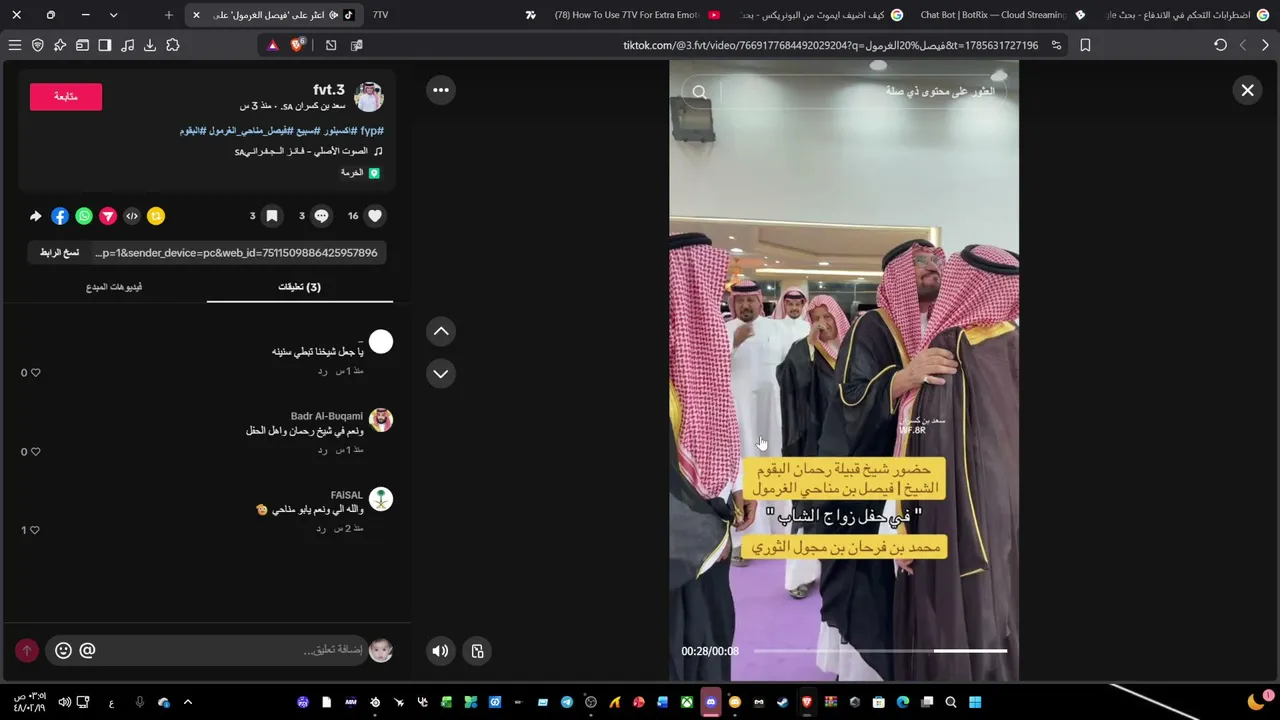Open the Brave VPN shield icon

tap(38, 45)
